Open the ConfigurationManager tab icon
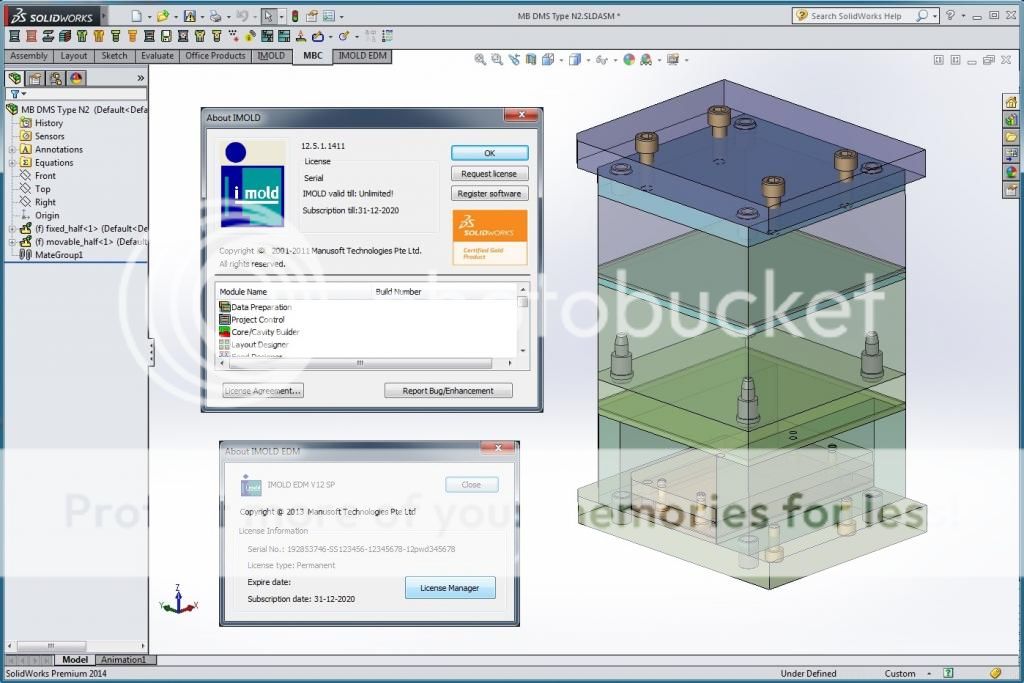 [55, 78]
